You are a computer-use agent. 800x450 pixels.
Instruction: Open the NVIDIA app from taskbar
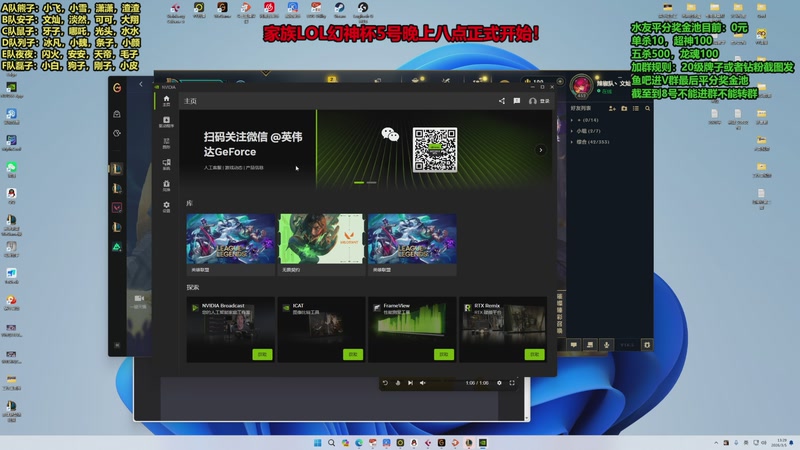pyautogui.click(x=483, y=443)
